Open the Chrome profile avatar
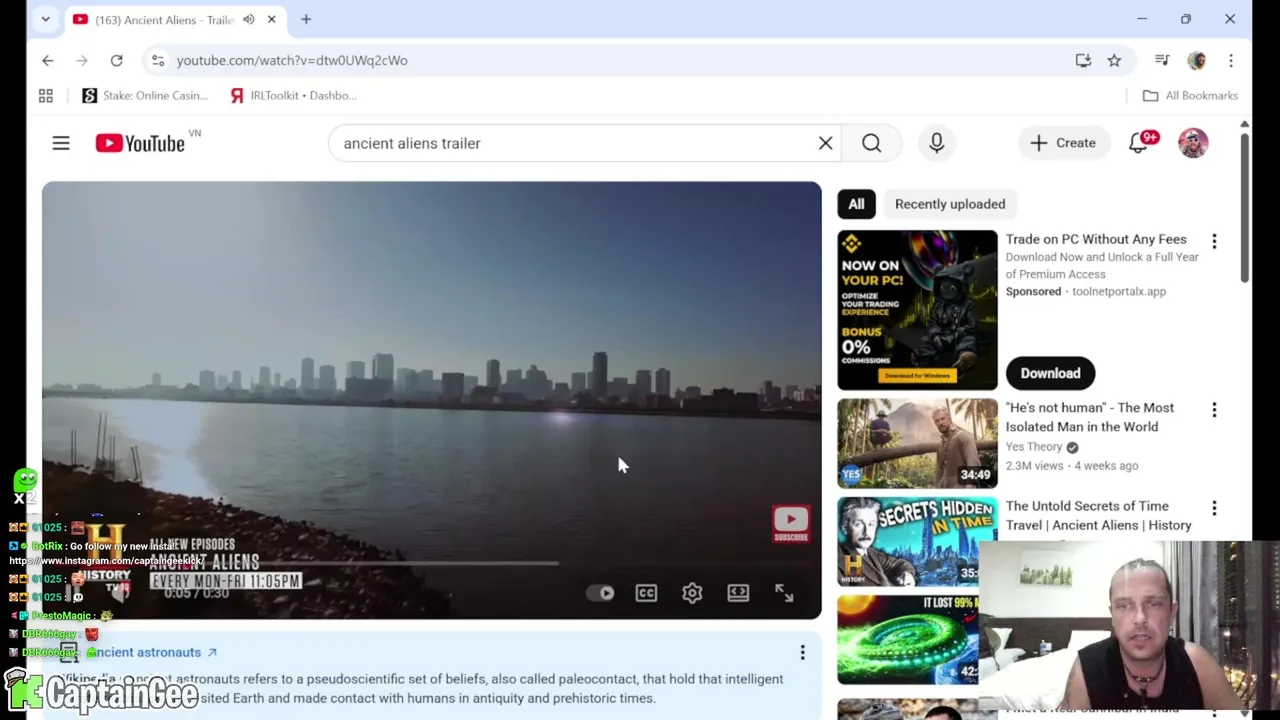This screenshot has width=1280, height=720. click(1197, 60)
